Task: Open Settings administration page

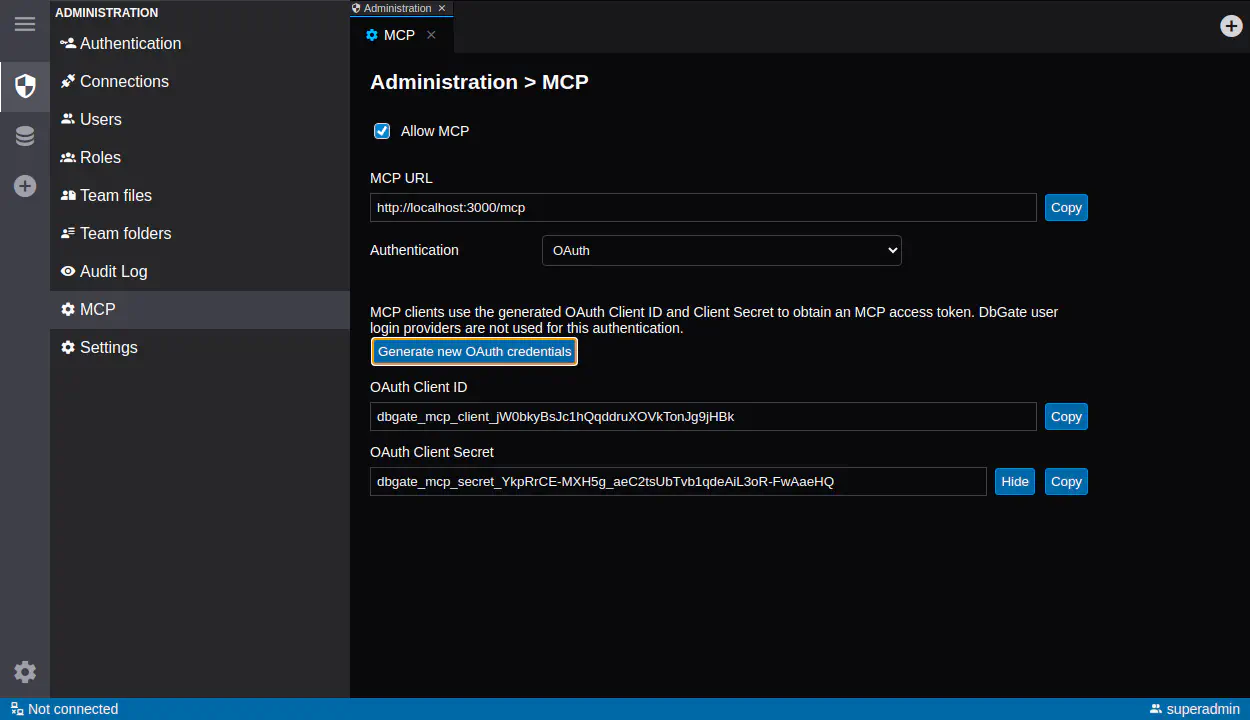Action: [x=200, y=347]
